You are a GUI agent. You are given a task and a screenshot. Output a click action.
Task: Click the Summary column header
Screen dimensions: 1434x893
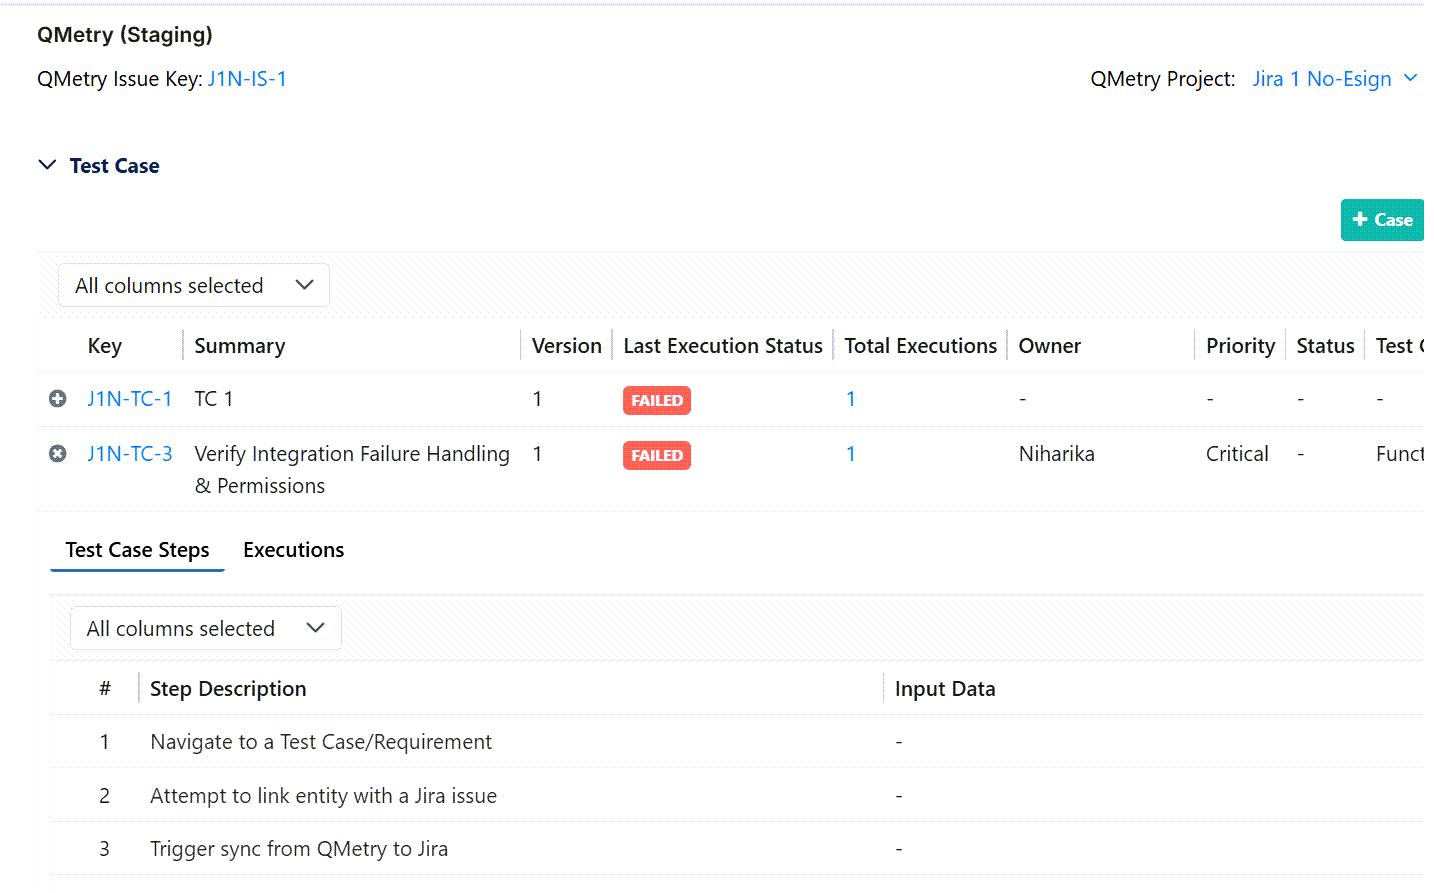coord(240,346)
